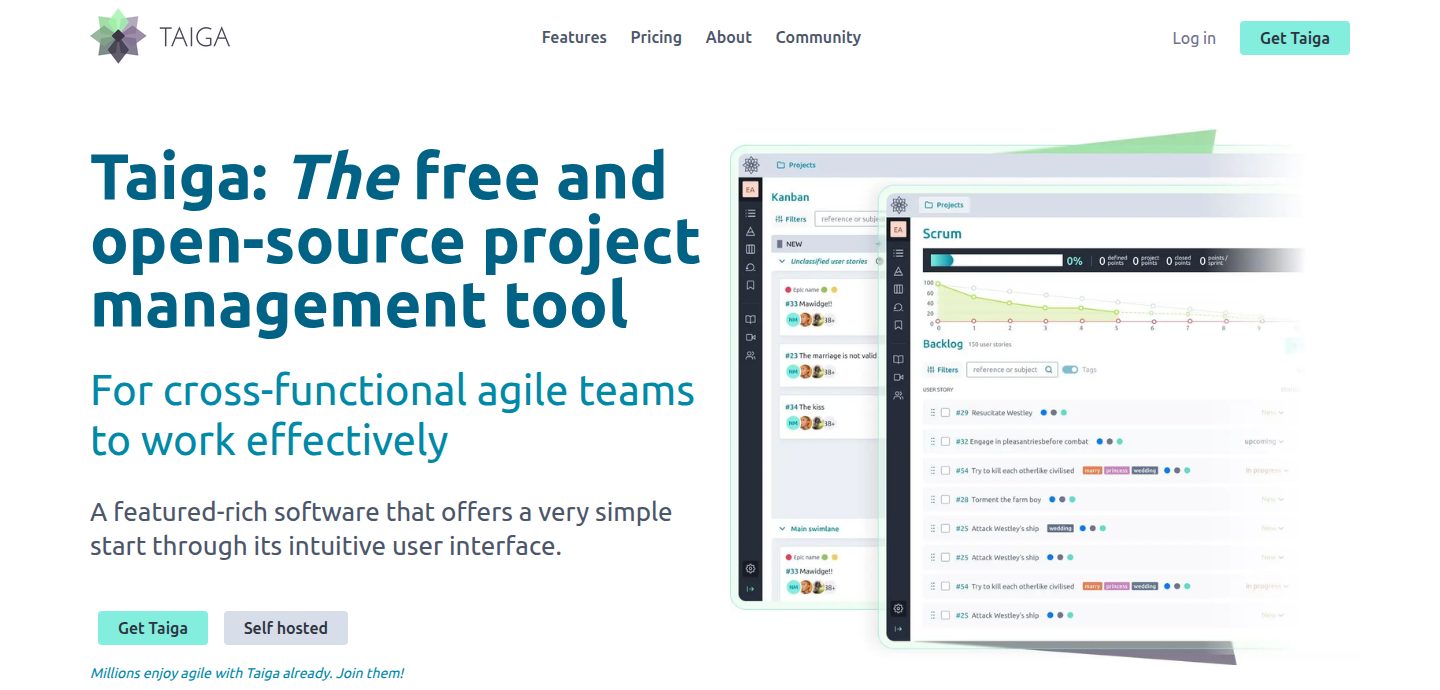
Task: Click '150 user stories' text beside Backlog
Action: [989, 344]
